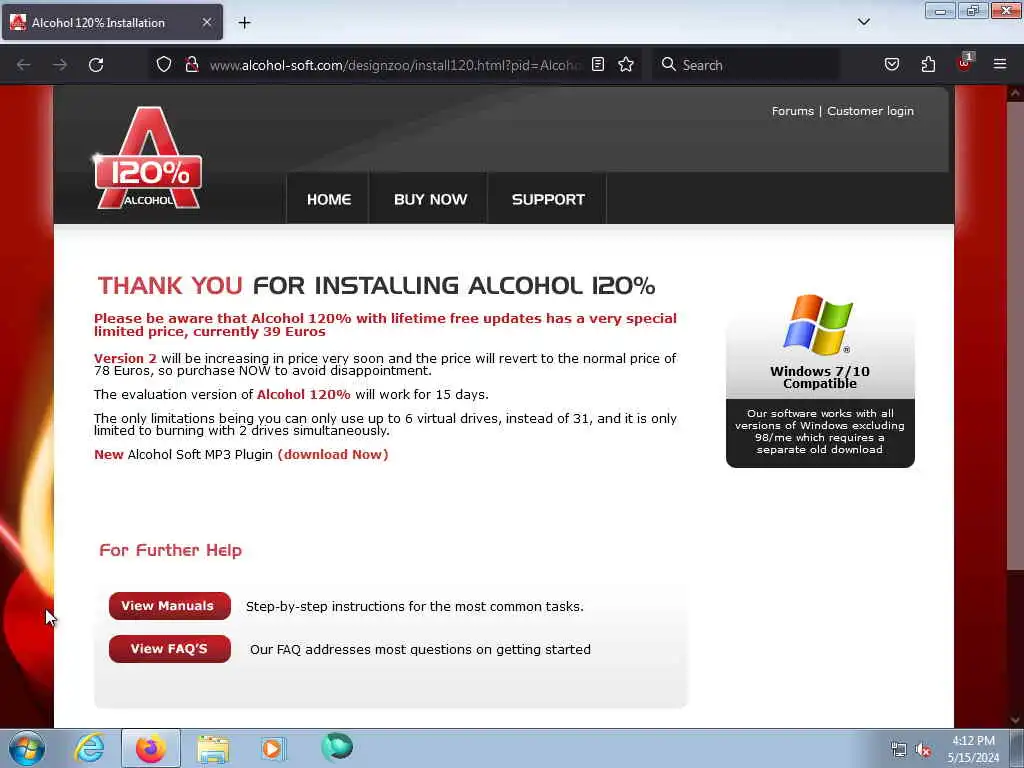Open the Windows Start button
This screenshot has height=768, width=1024.
26,748
